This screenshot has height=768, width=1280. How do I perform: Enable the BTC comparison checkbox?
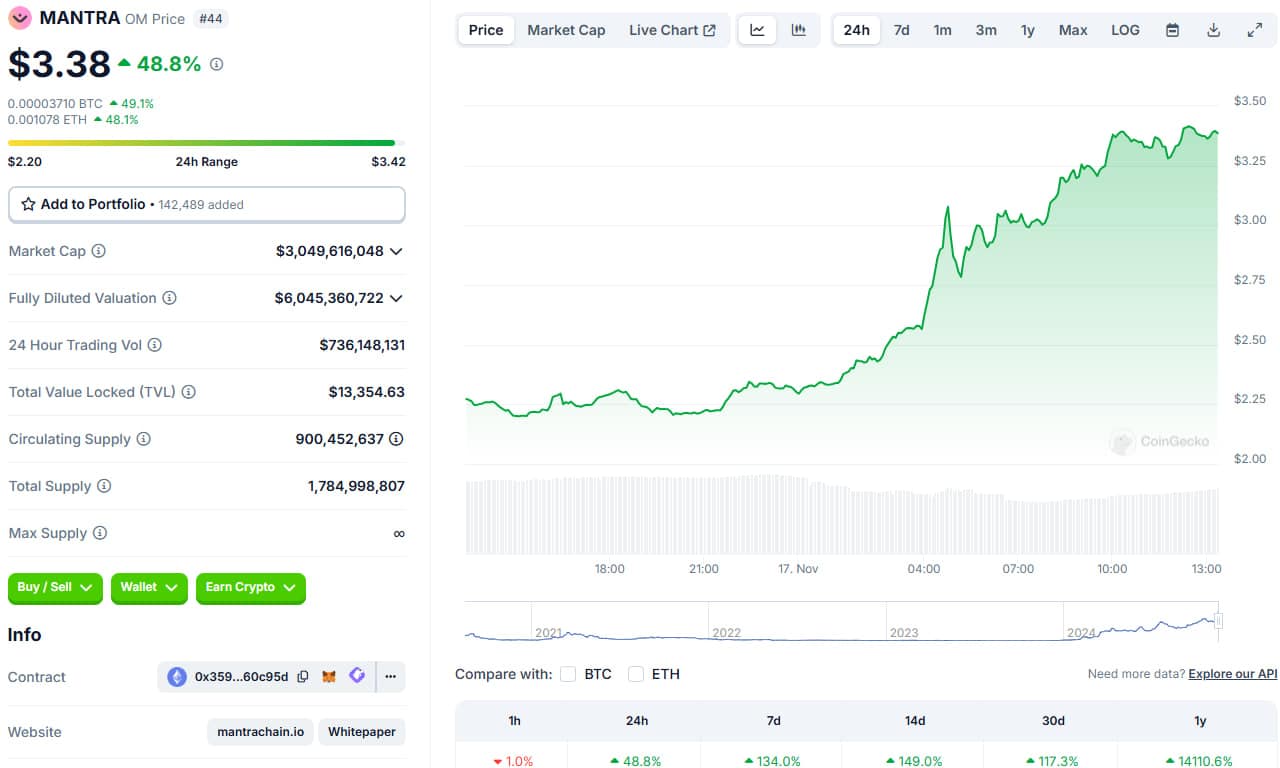click(x=568, y=674)
